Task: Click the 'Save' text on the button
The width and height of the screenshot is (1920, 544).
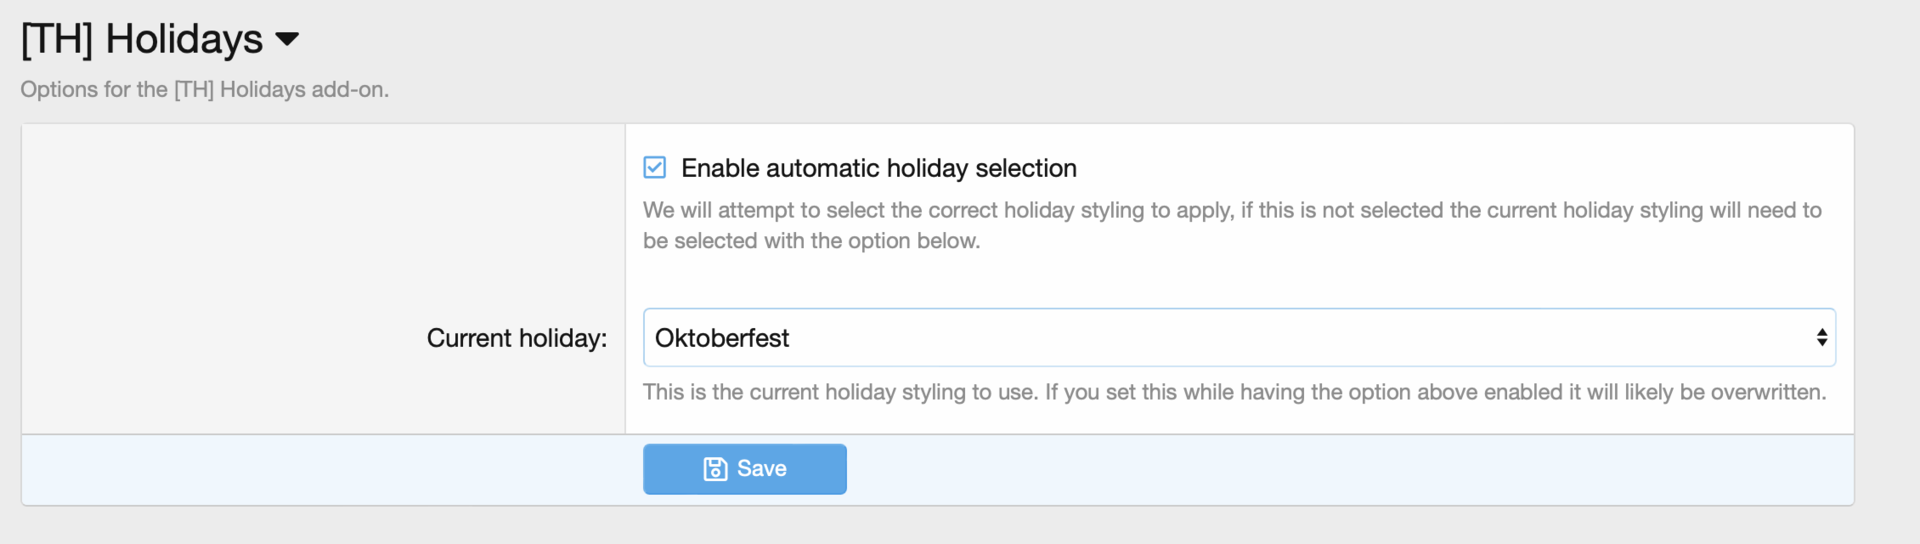Action: point(761,469)
